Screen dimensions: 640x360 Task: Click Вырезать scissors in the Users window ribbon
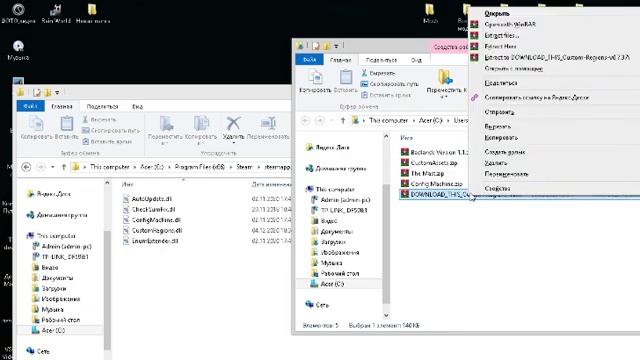click(378, 73)
